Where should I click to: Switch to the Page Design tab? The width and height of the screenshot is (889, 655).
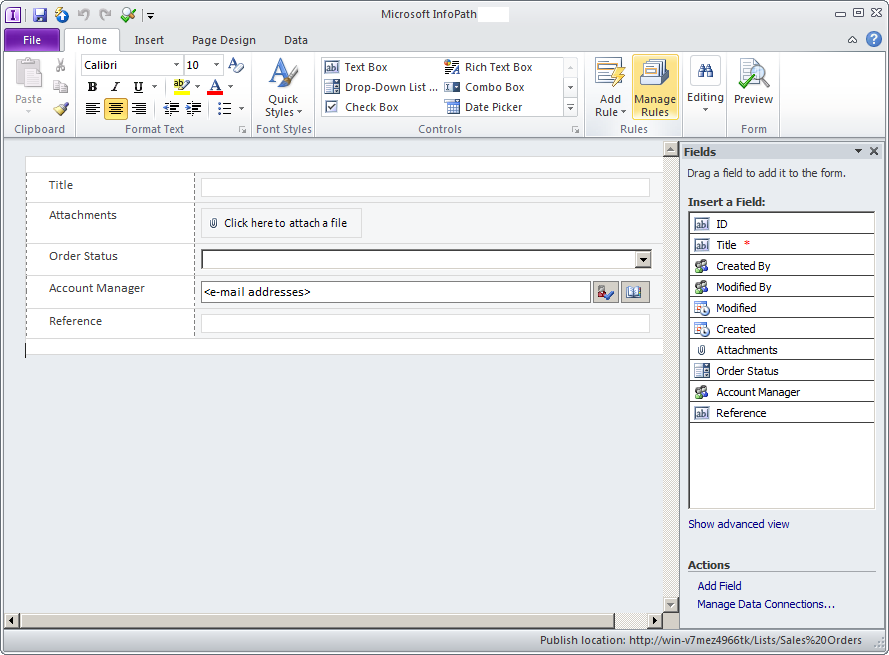[x=224, y=40]
